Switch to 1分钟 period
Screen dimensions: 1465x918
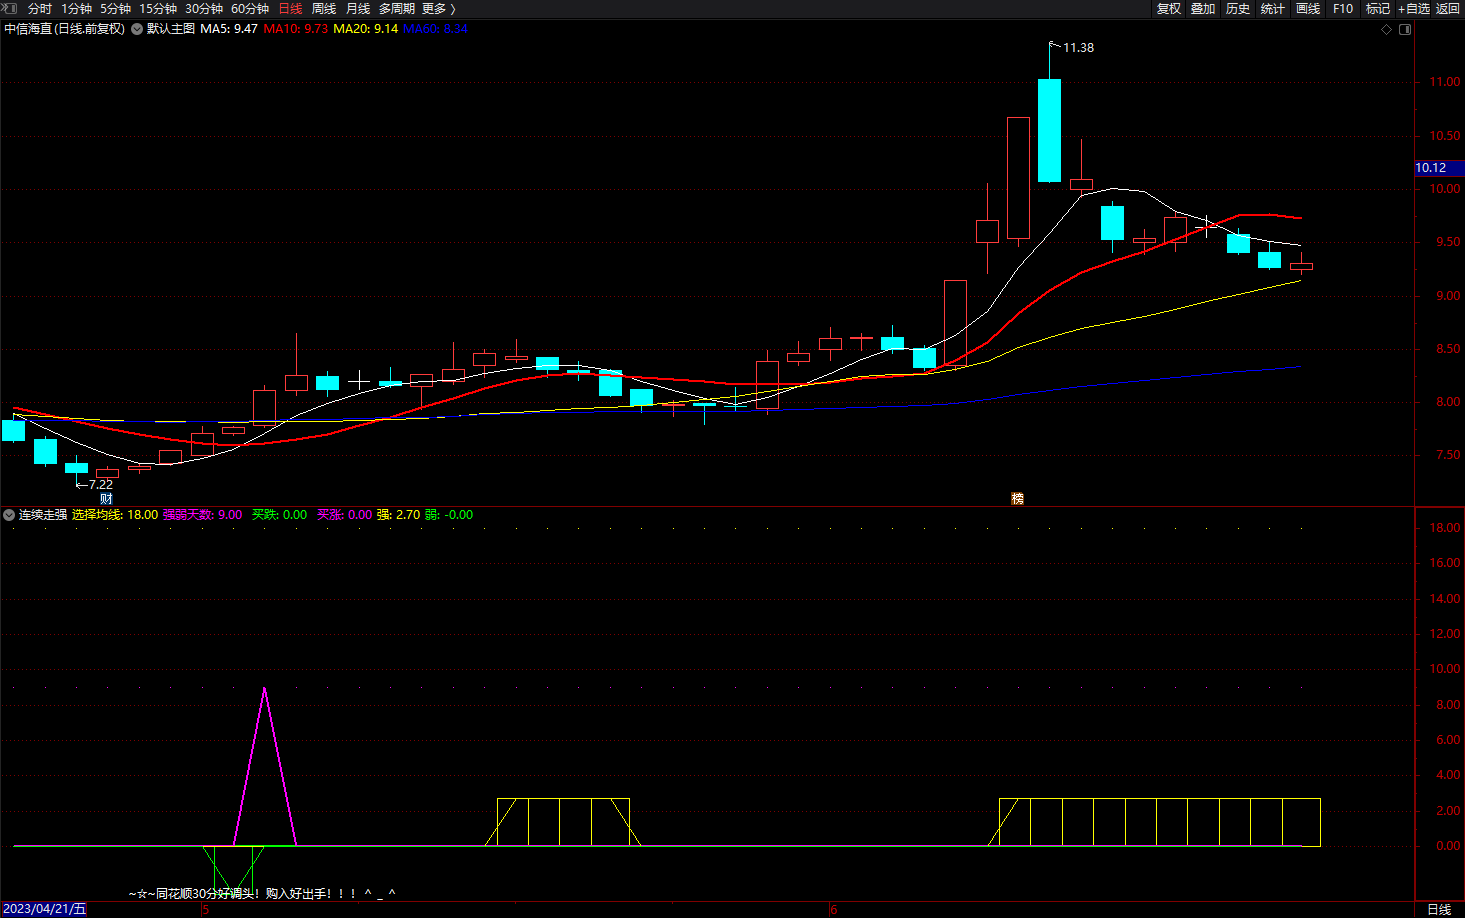point(76,8)
